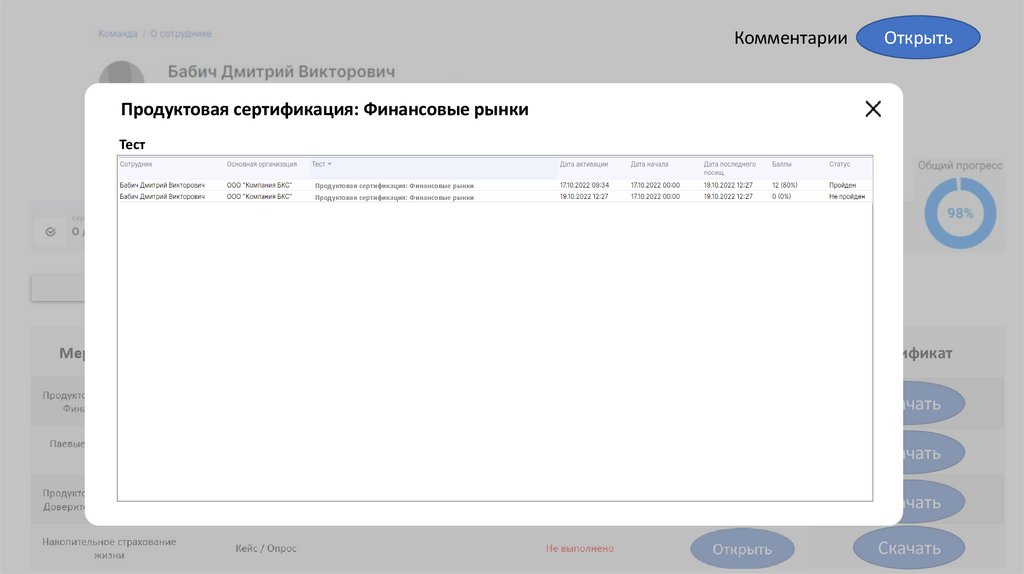Click the Сотрудник column header
This screenshot has height=574, width=1024.
pos(136,165)
